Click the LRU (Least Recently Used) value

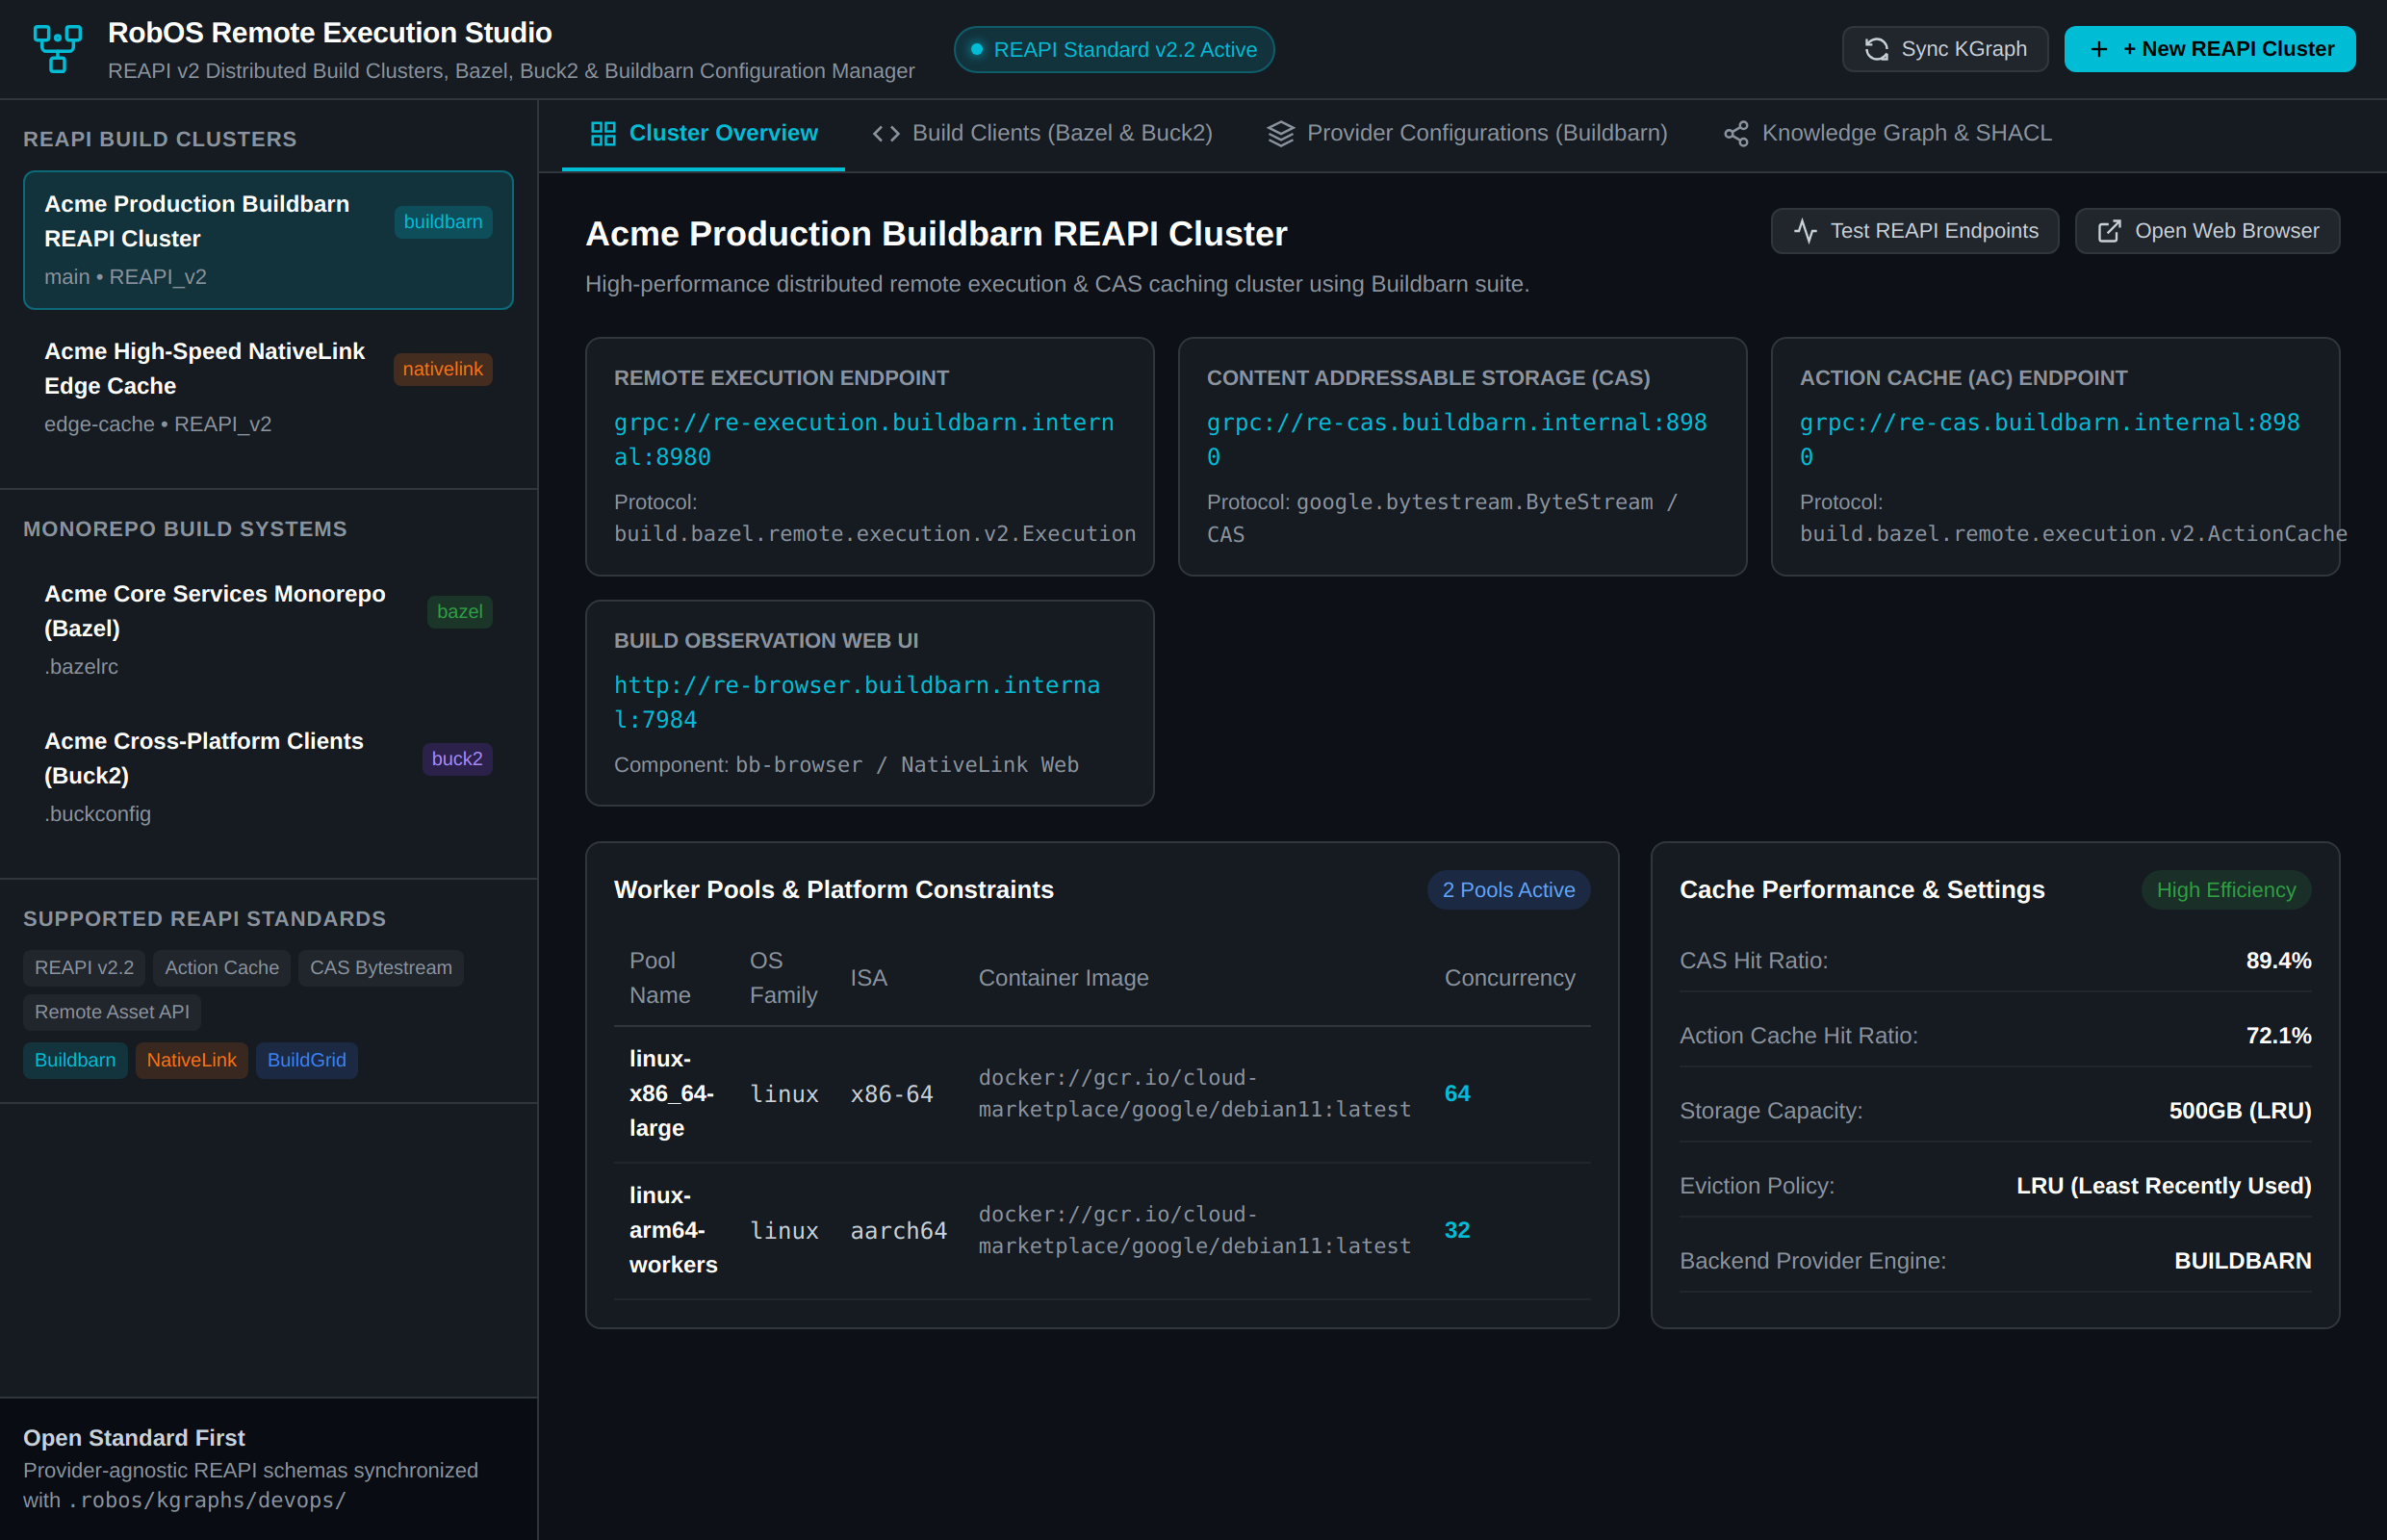tap(2163, 1185)
